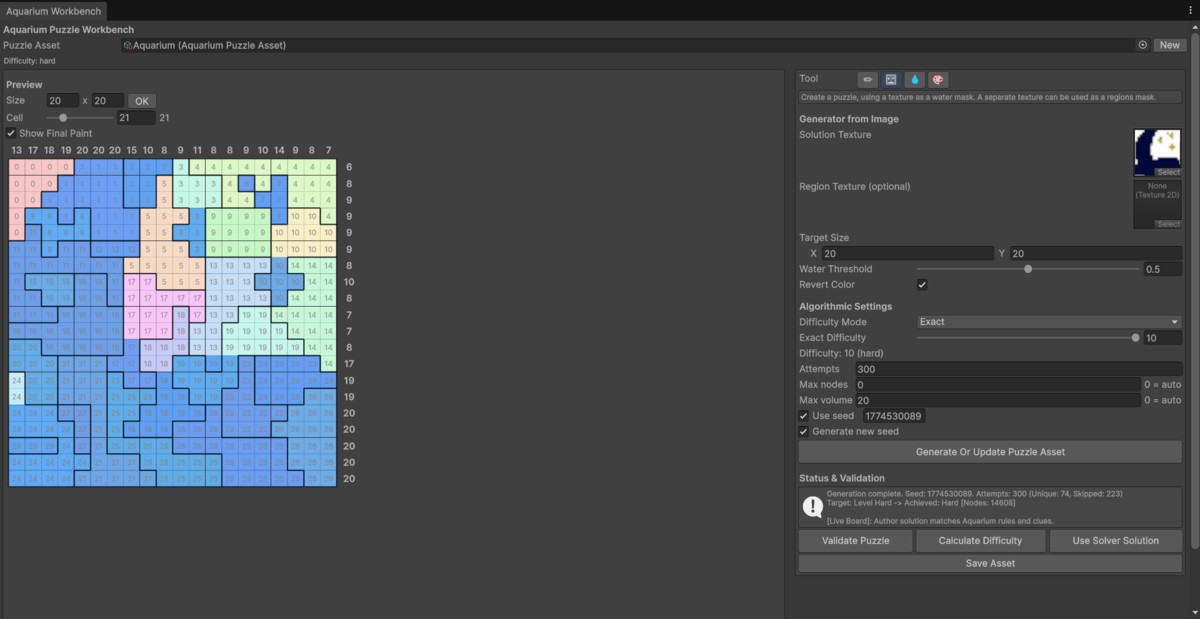This screenshot has width=1200, height=619.
Task: Select the water drop tool
Action: point(914,79)
